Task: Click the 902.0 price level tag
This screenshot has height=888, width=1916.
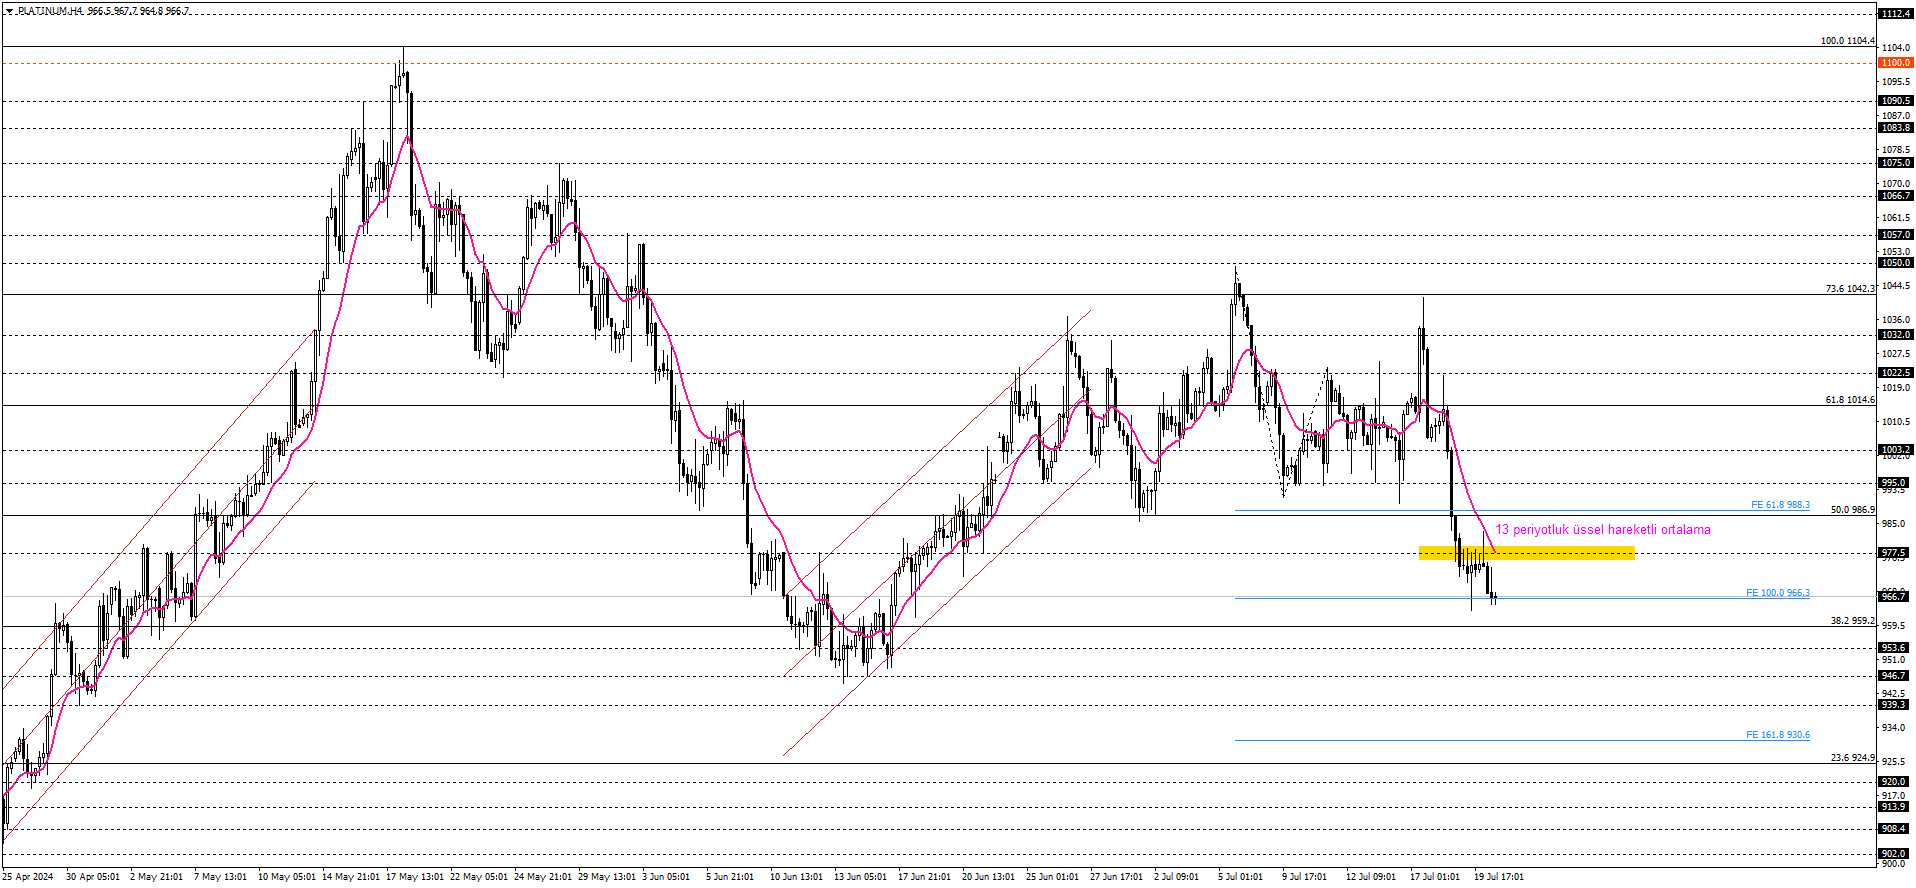Action: [x=1896, y=854]
